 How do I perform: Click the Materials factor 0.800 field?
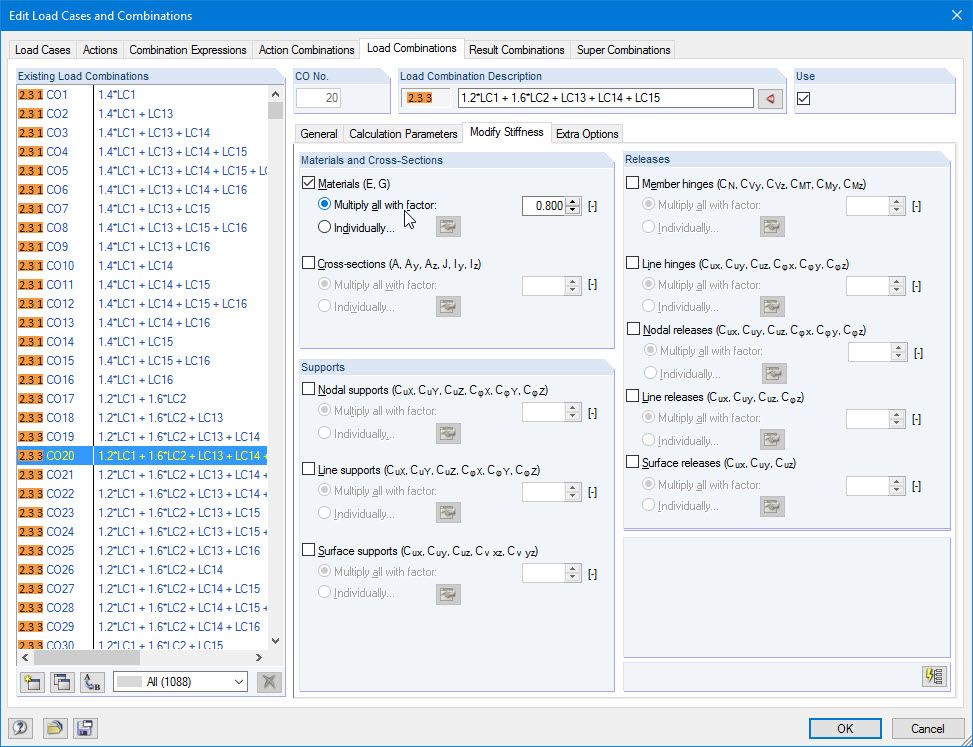(x=544, y=206)
